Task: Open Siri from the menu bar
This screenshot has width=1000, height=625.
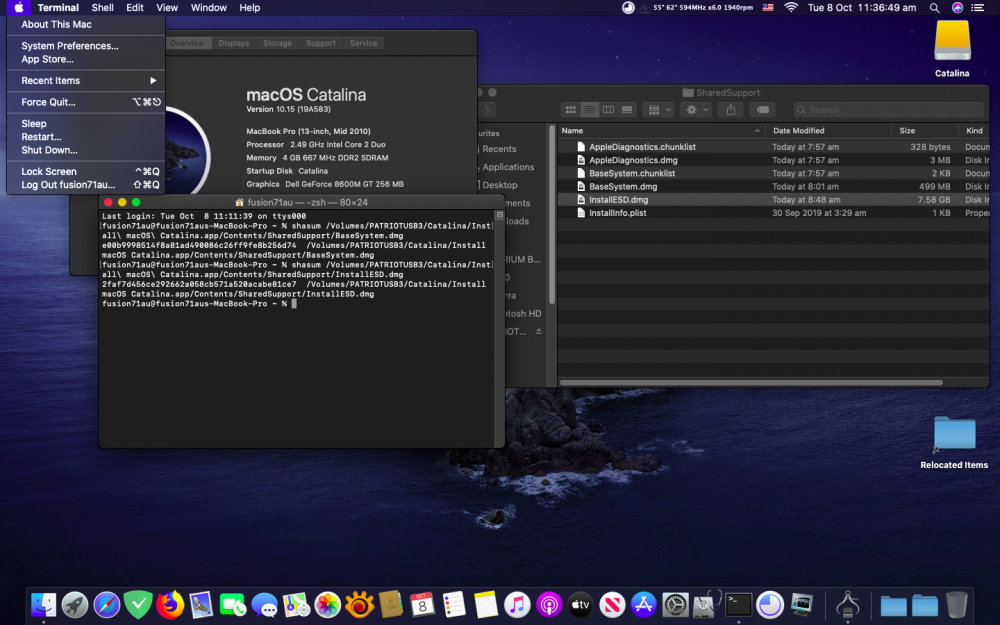Action: tap(957, 8)
